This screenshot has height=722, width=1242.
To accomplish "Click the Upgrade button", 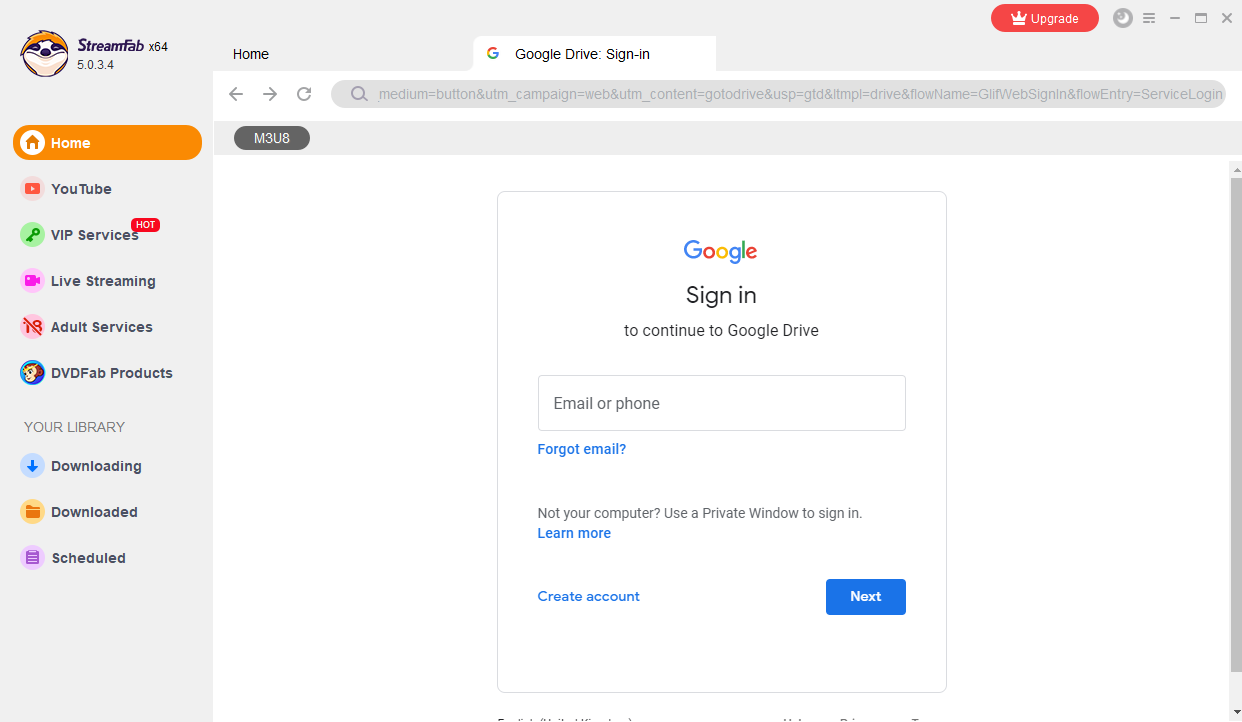I will click(1045, 18).
